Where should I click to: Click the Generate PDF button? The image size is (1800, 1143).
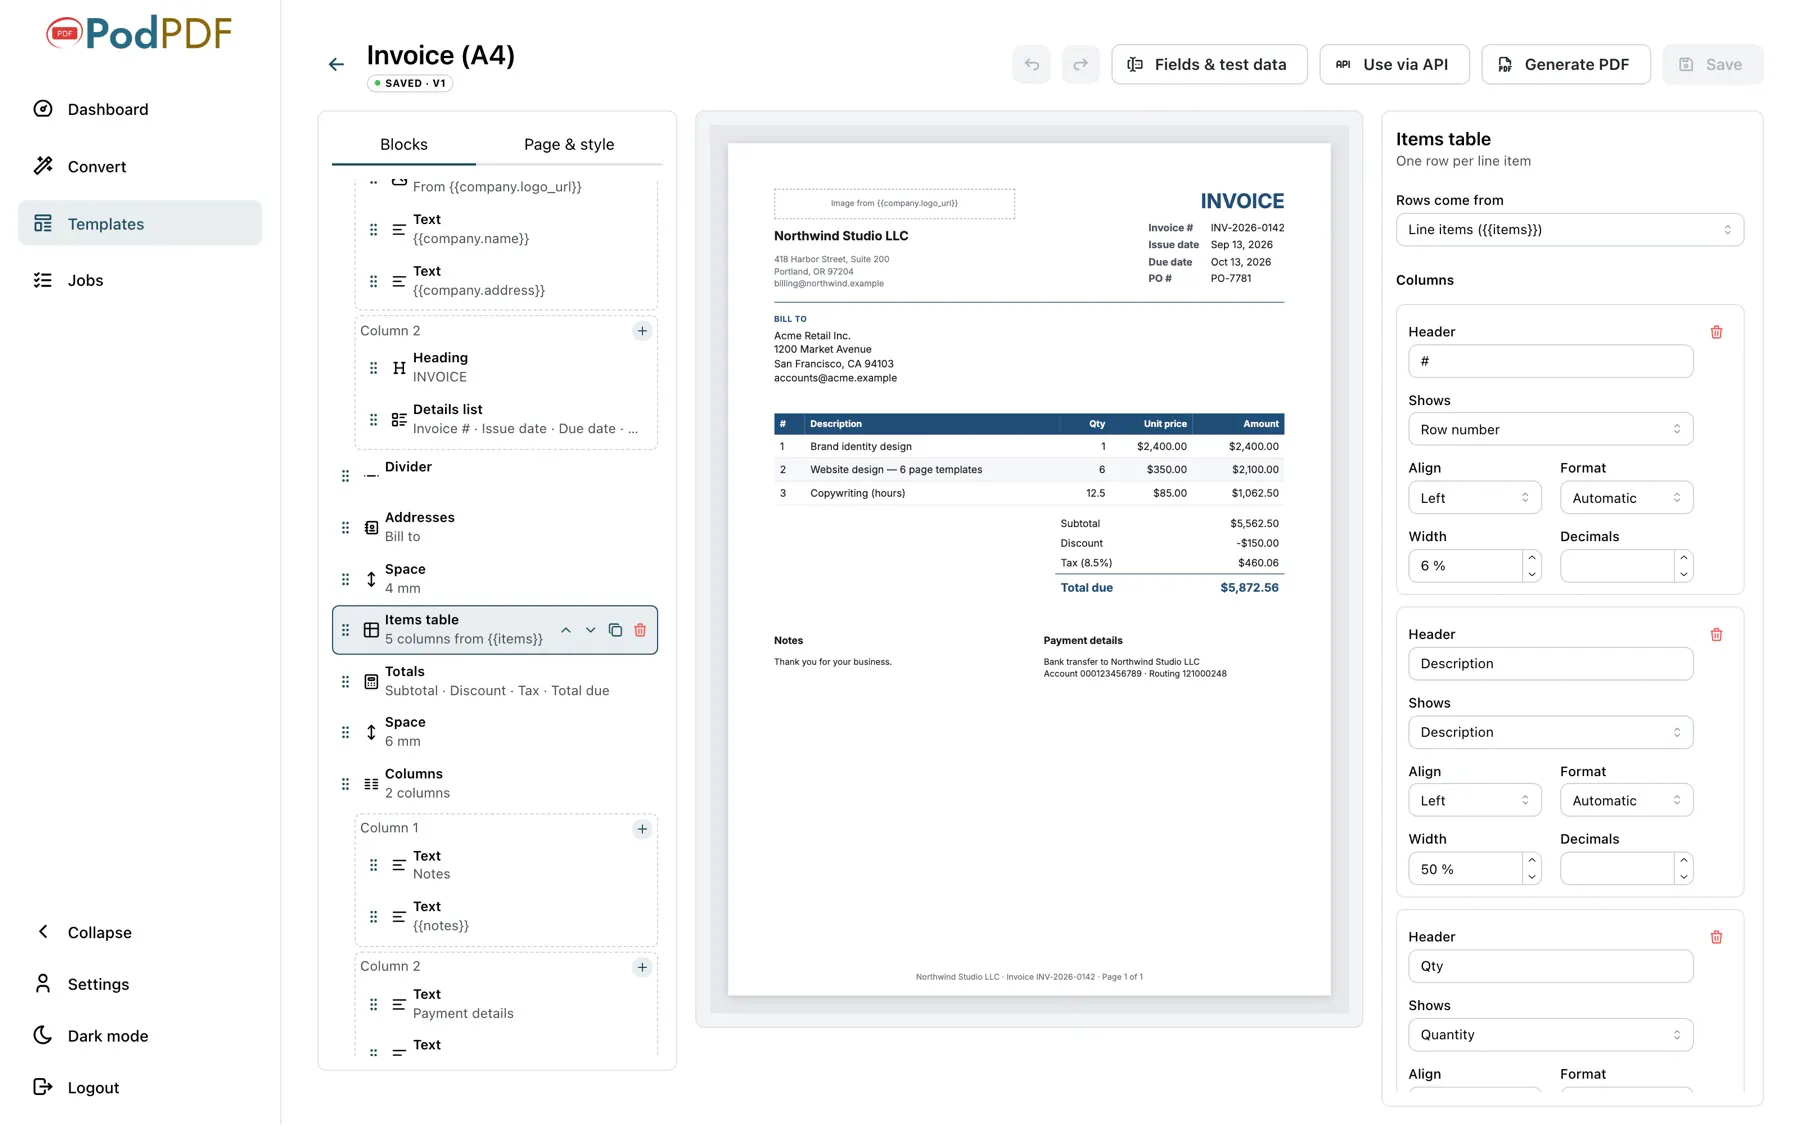1566,65
